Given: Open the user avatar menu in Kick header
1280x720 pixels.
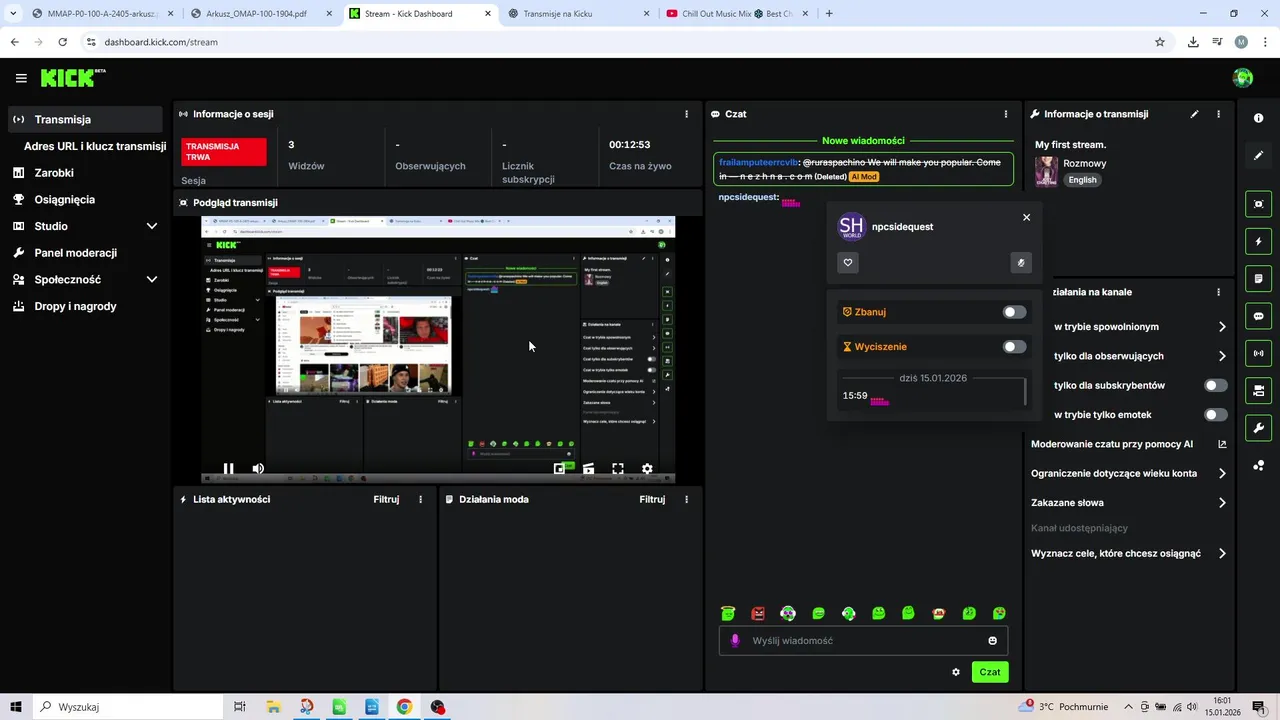Looking at the screenshot, I should tap(1243, 78).
